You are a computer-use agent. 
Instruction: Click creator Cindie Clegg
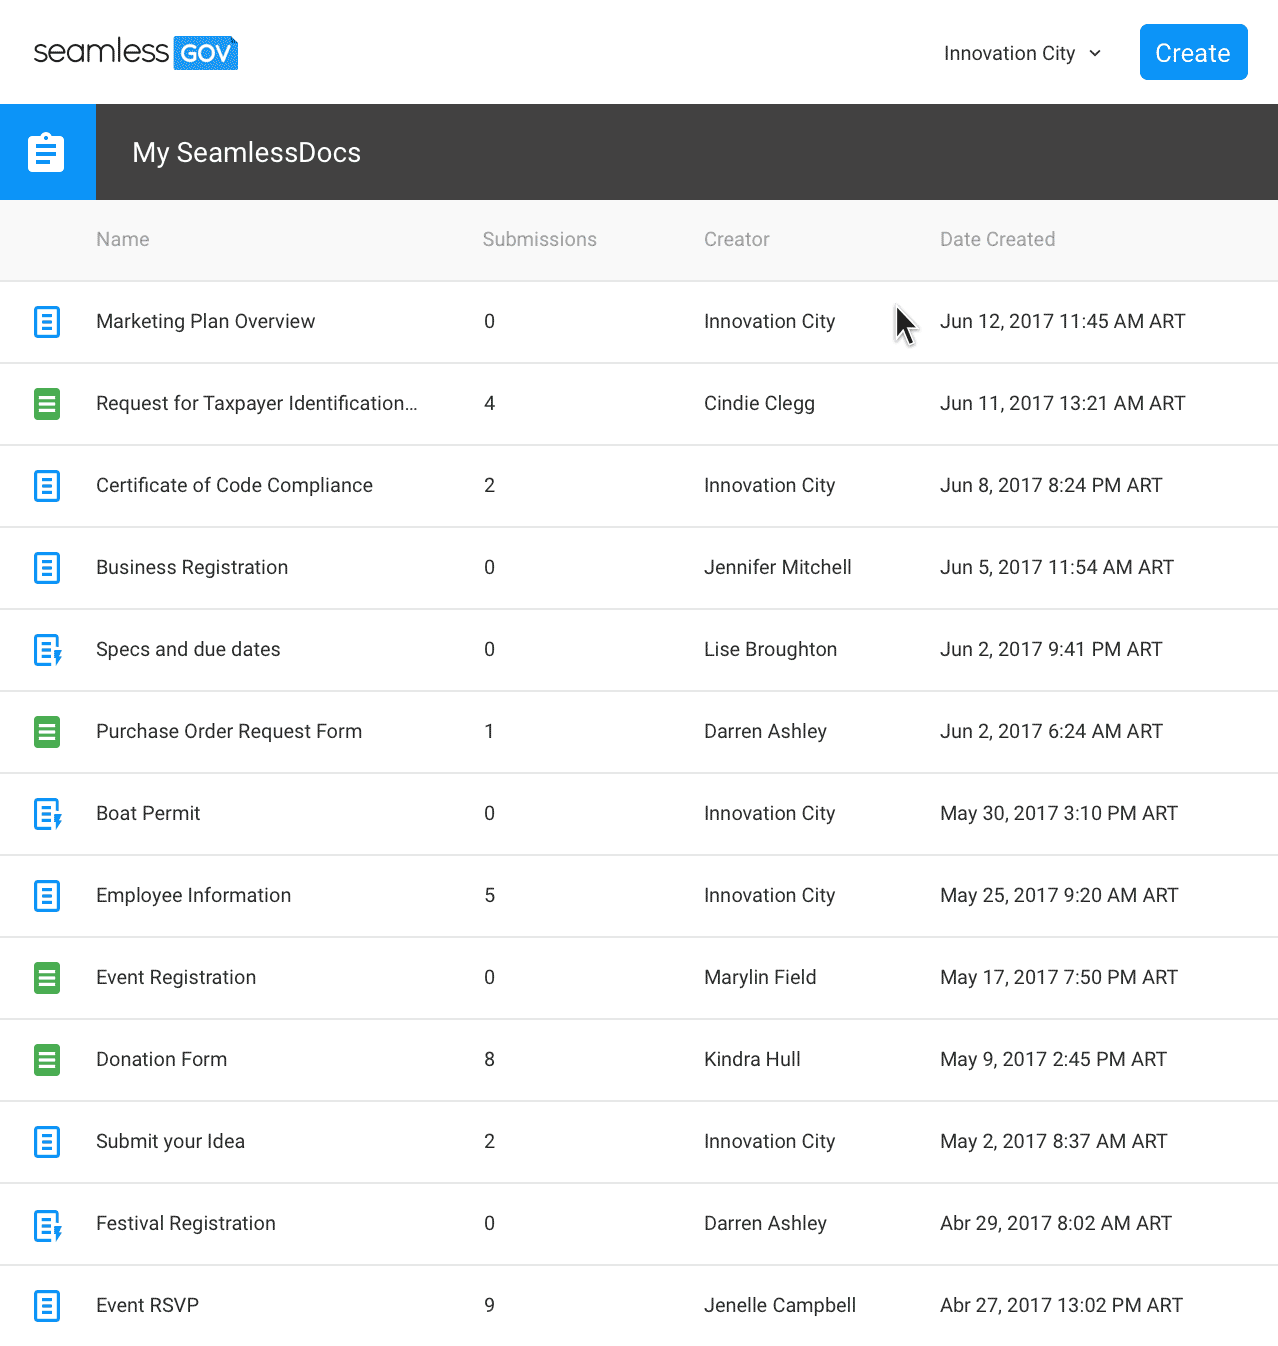tap(759, 403)
